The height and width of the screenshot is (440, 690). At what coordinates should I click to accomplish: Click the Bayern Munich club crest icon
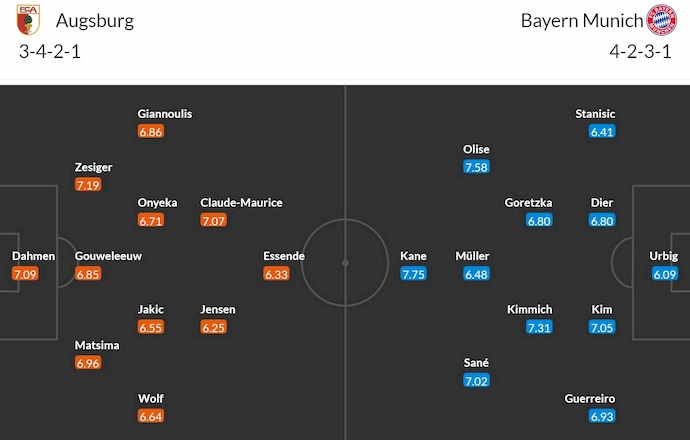661,22
